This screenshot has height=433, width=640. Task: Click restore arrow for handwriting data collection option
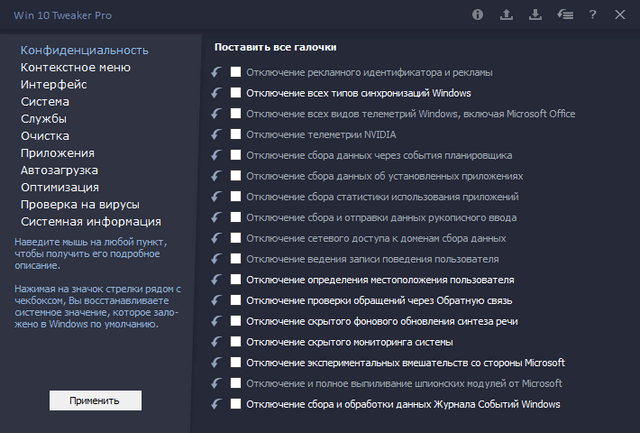217,218
